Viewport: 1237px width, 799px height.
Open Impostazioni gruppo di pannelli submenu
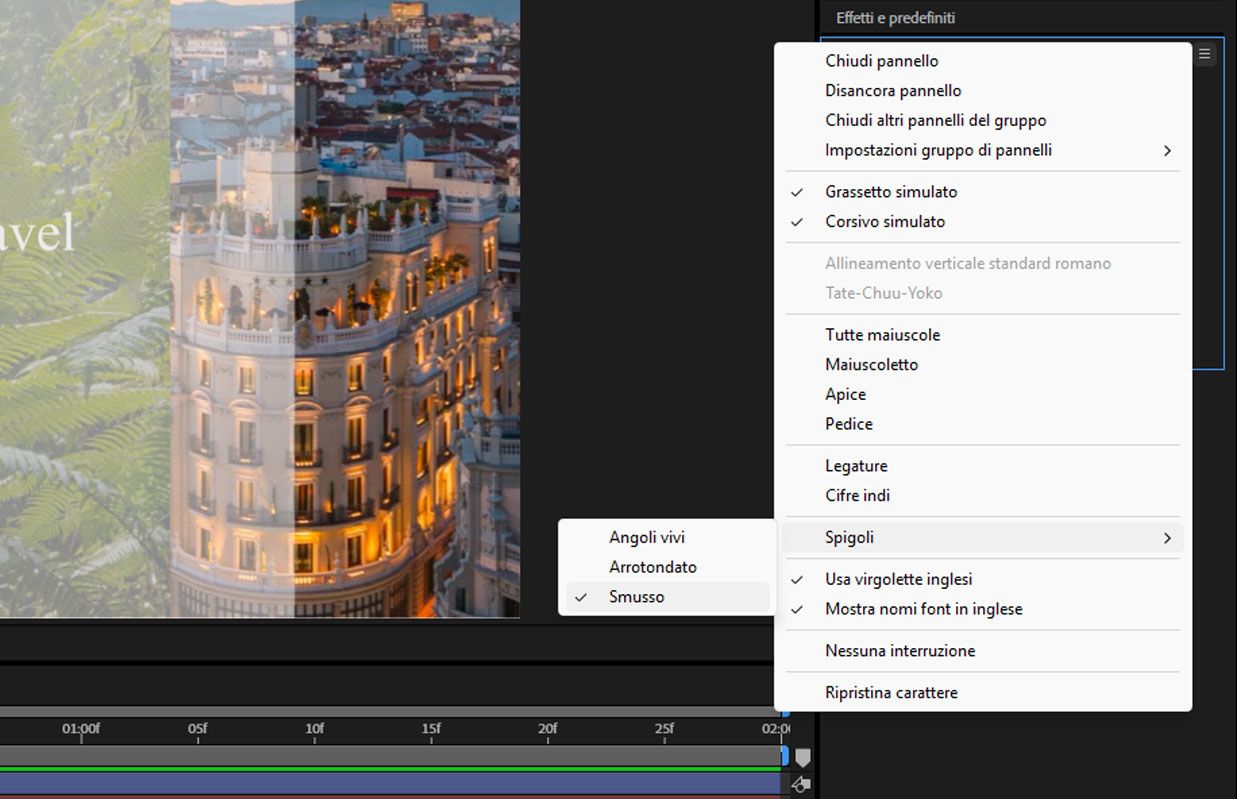click(937, 150)
